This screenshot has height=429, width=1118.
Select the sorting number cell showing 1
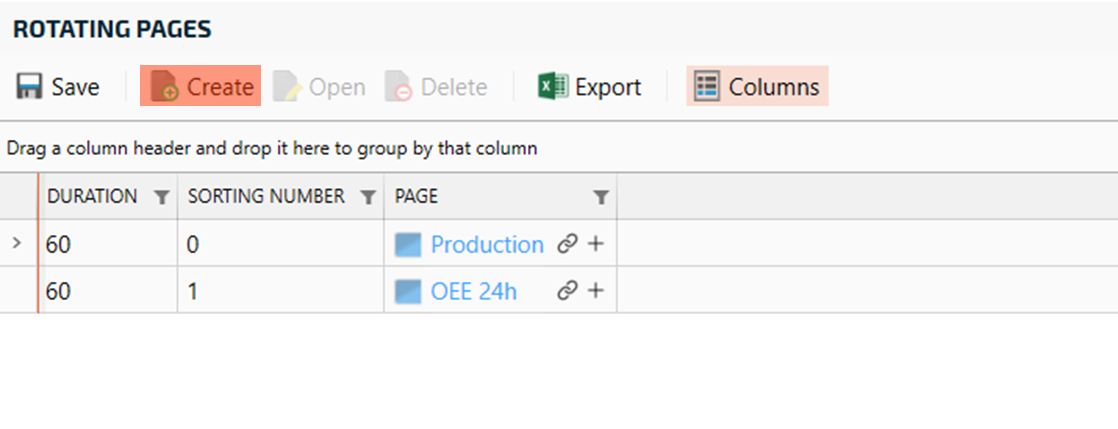(x=280, y=291)
